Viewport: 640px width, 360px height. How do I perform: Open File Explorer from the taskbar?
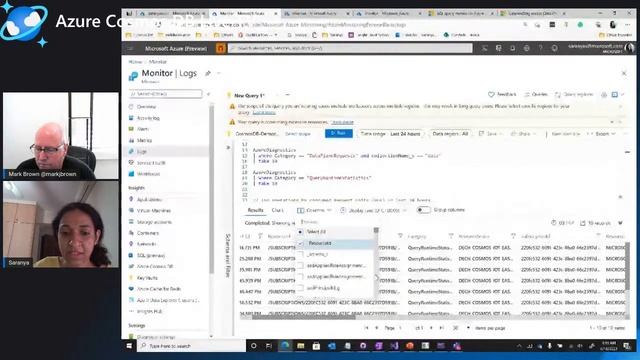tap(301, 346)
